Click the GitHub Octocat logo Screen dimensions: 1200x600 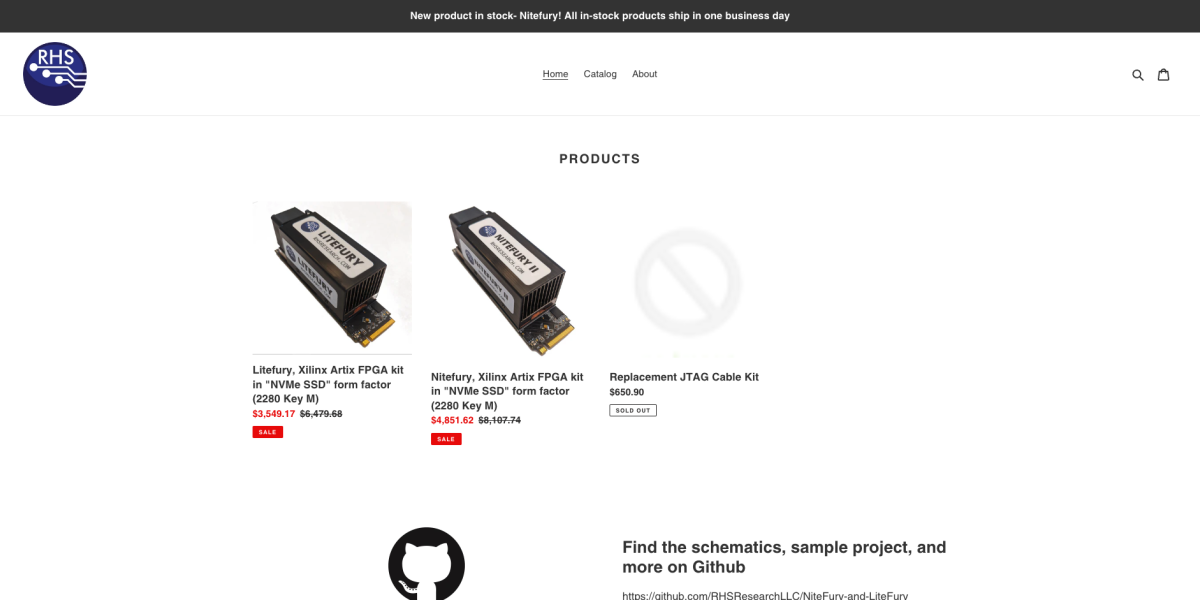[427, 563]
